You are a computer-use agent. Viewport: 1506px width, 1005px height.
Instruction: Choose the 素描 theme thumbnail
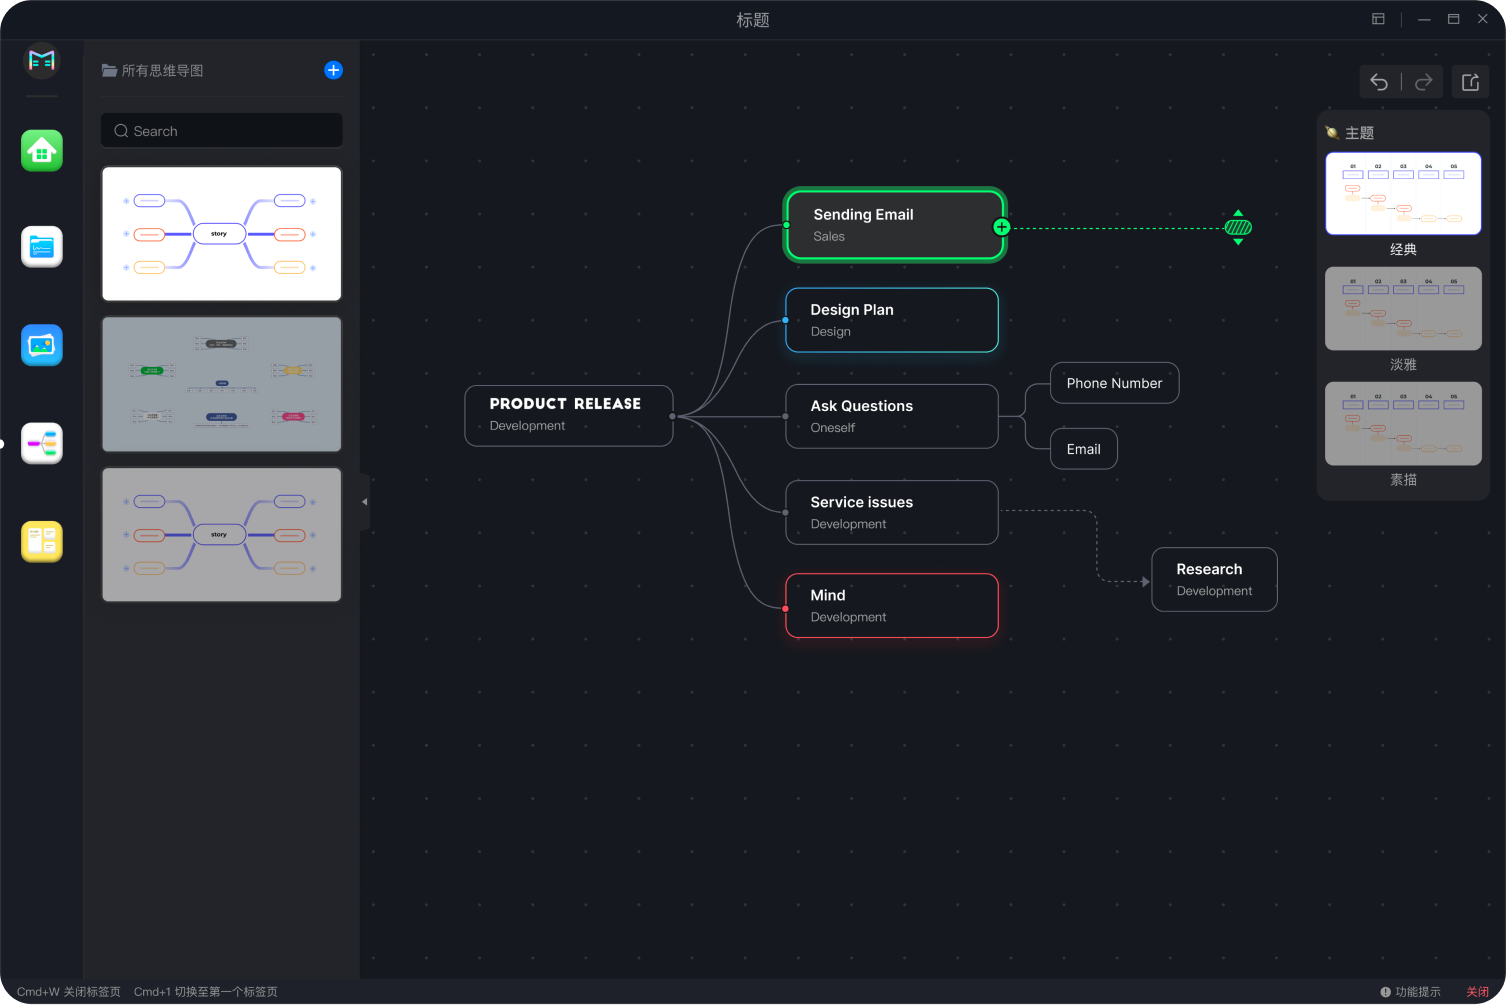click(1403, 423)
